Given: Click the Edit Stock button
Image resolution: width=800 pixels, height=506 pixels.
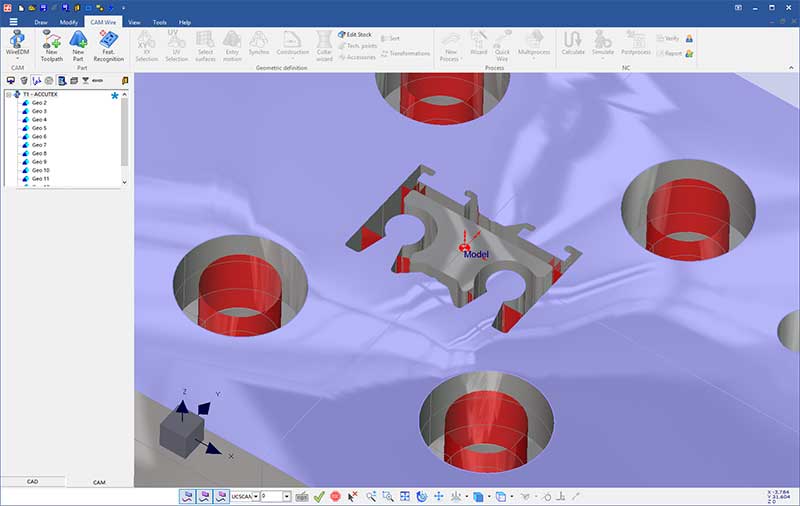Looking at the screenshot, I should pos(357,34).
